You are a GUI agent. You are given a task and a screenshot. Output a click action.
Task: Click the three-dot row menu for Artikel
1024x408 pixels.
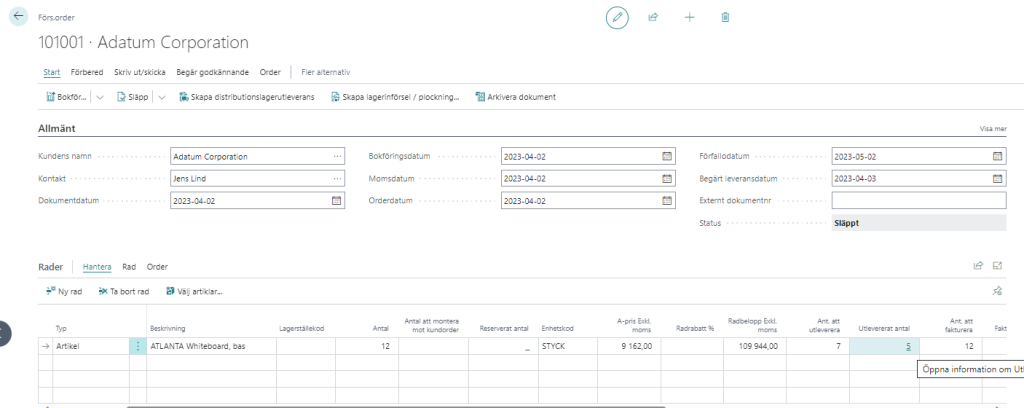pyautogui.click(x=138, y=346)
